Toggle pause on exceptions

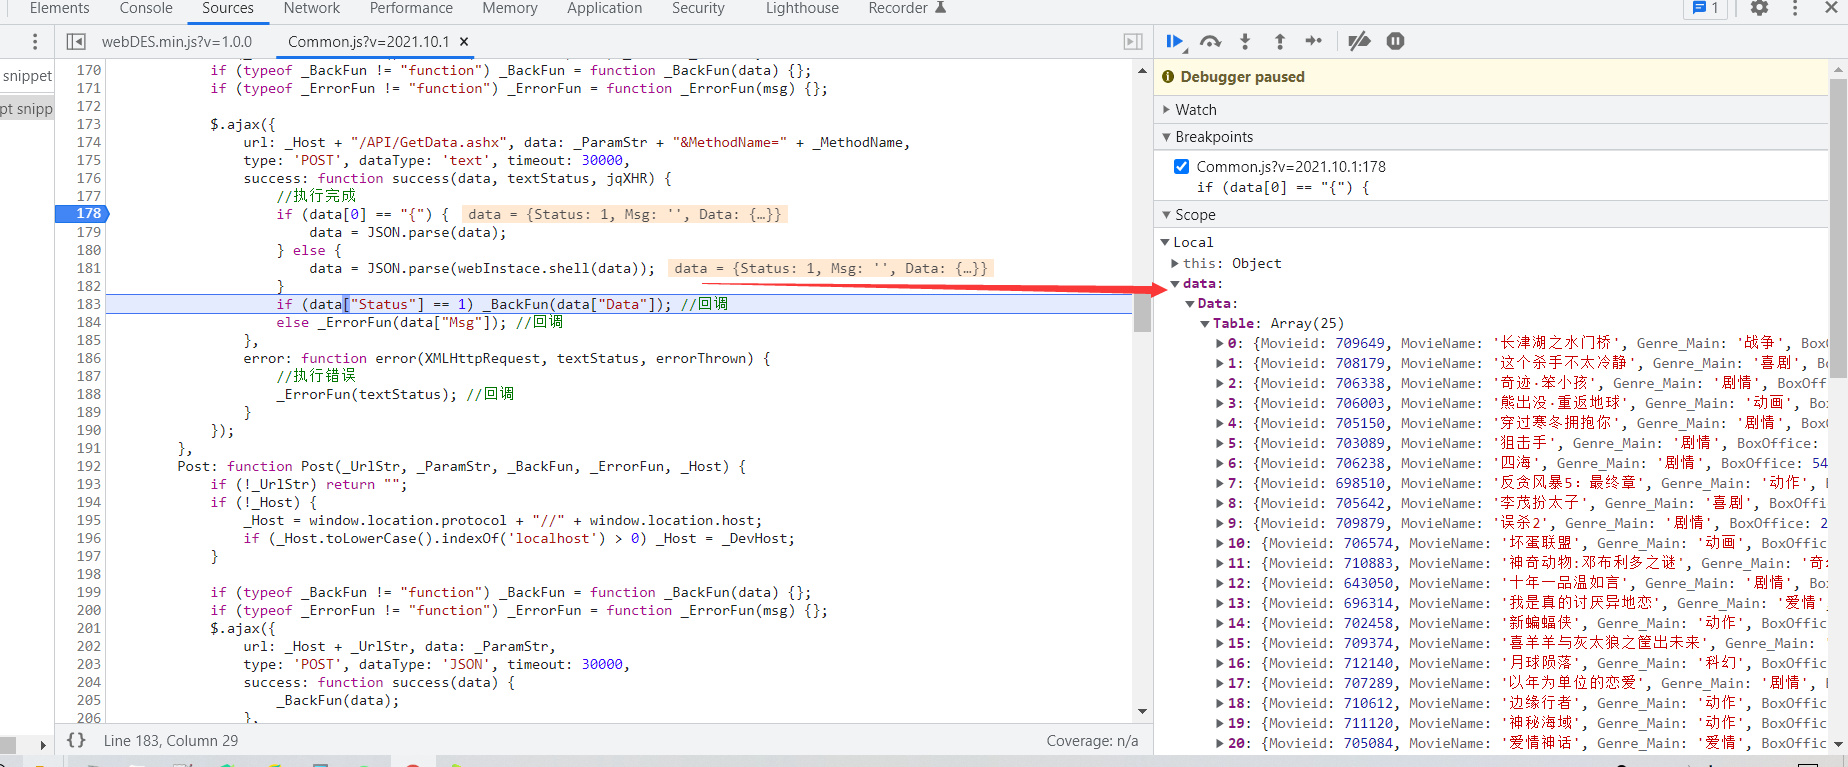[1396, 41]
